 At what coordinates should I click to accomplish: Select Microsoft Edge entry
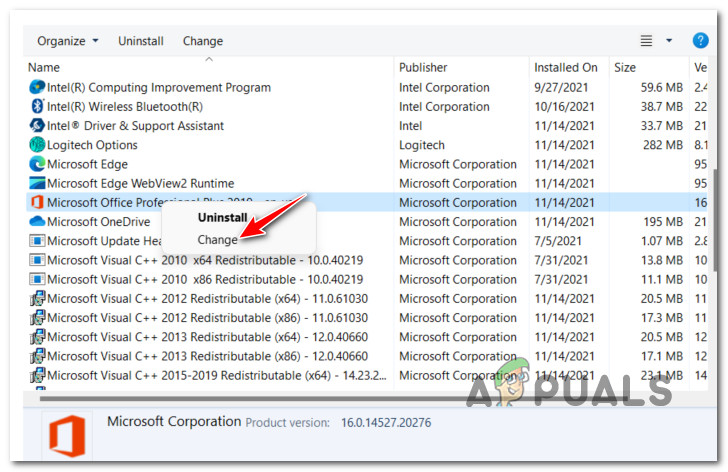87,164
